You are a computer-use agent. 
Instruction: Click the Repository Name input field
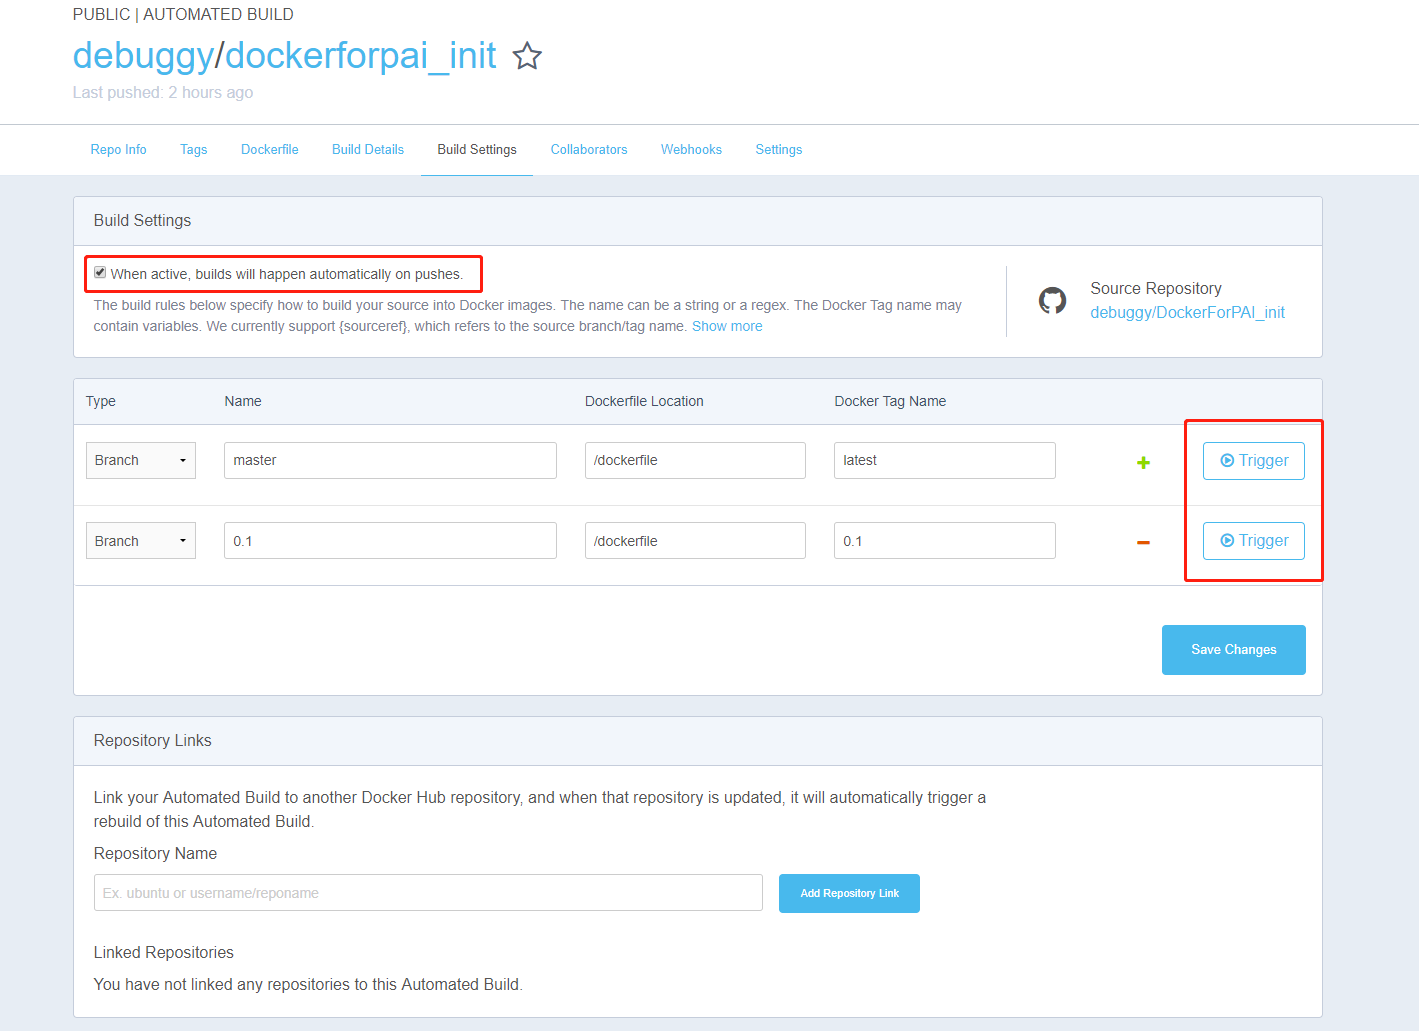[428, 893]
